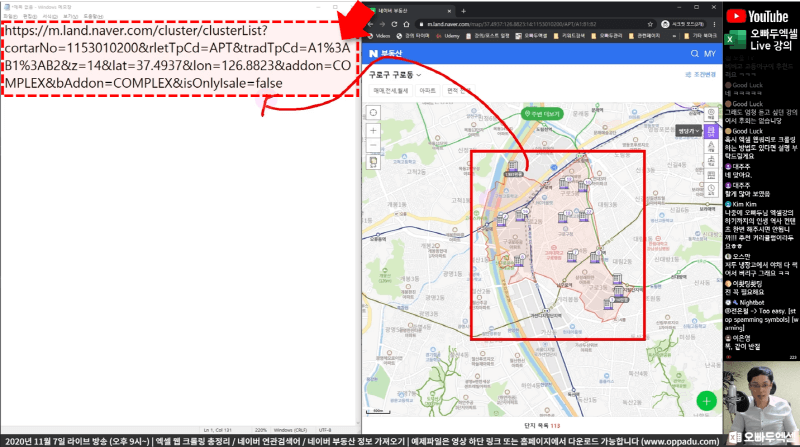Open the 편집 menu in Notepad
This screenshot has height=447, width=800.
29,16
